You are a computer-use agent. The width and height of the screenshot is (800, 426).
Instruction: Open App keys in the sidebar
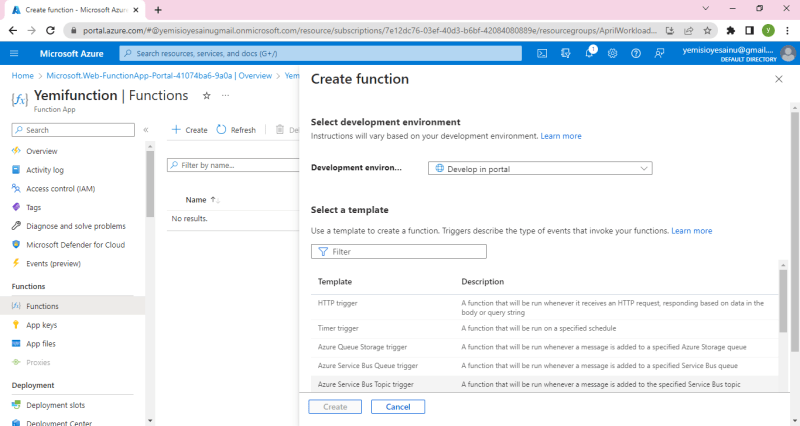(41, 325)
